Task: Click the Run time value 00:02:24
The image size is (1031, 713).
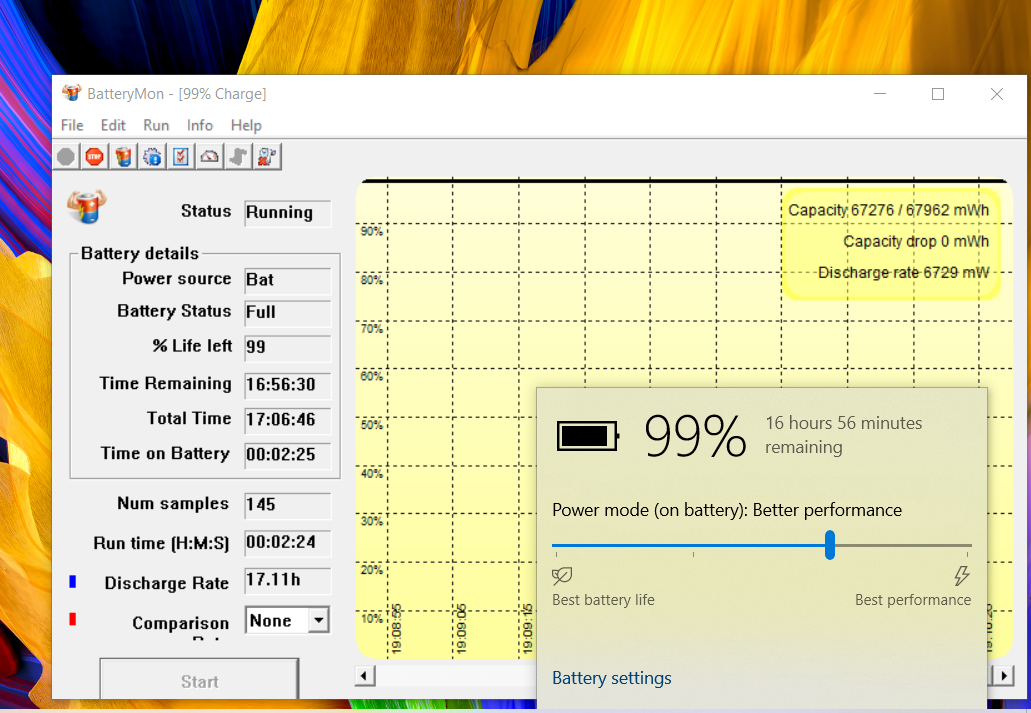Action: [x=287, y=543]
